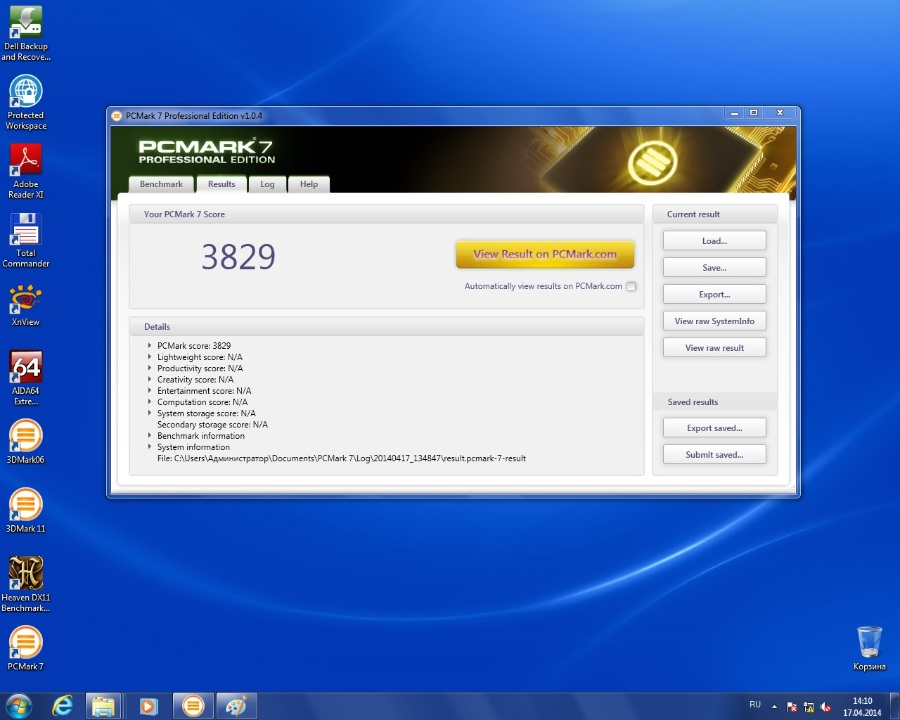This screenshot has width=900, height=720.
Task: Click the Show desktop strip
Action: click(x=895, y=706)
